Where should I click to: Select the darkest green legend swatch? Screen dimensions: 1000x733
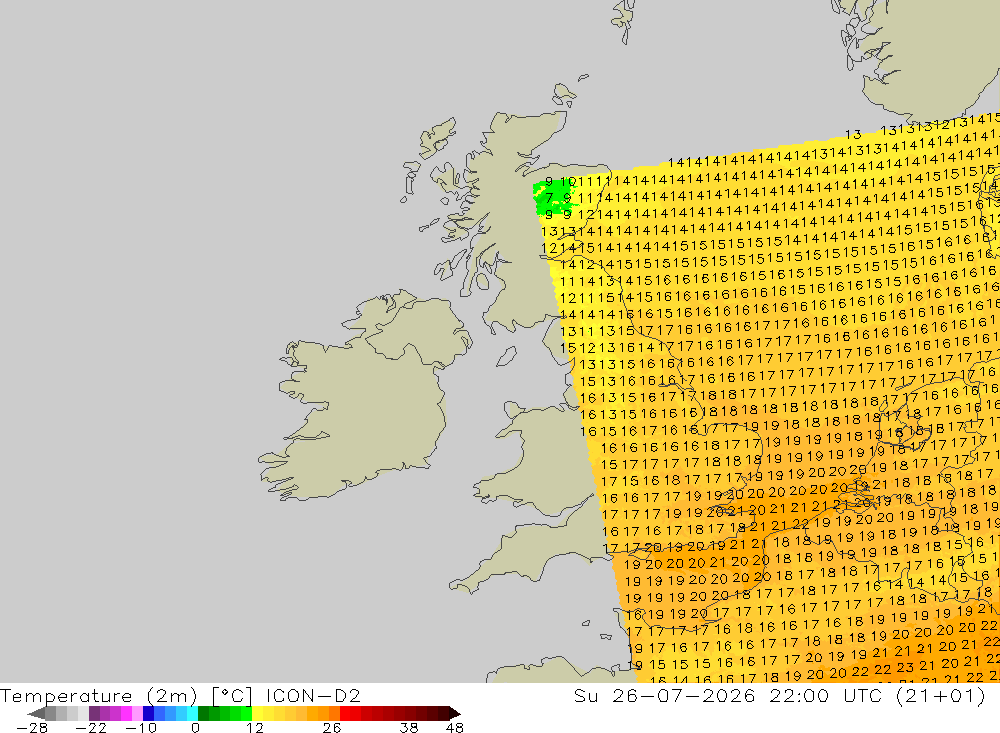pyautogui.click(x=203, y=713)
